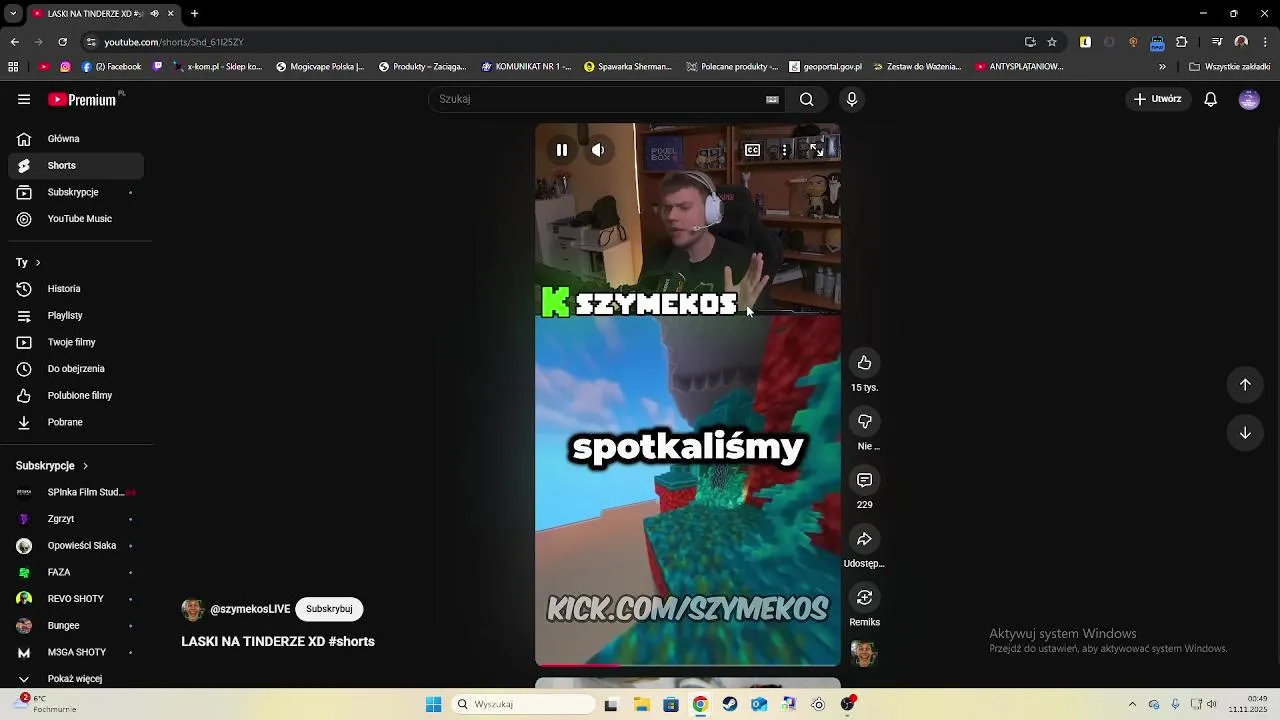Bookmark this page with the star
1280x720 pixels.
click(1052, 42)
